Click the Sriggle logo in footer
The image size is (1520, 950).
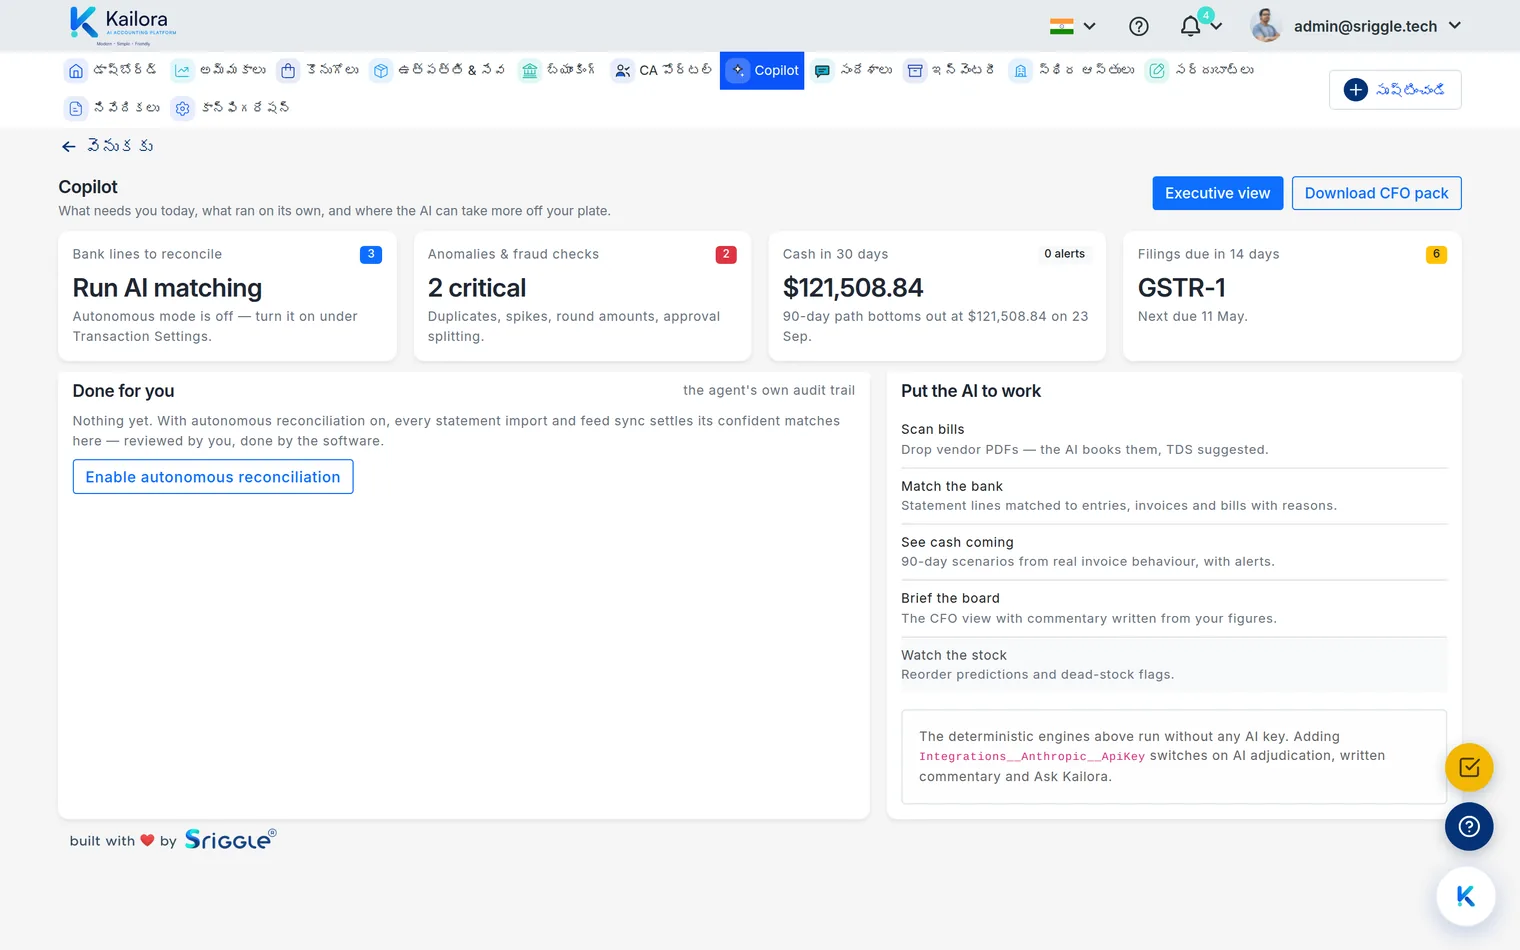pos(230,839)
